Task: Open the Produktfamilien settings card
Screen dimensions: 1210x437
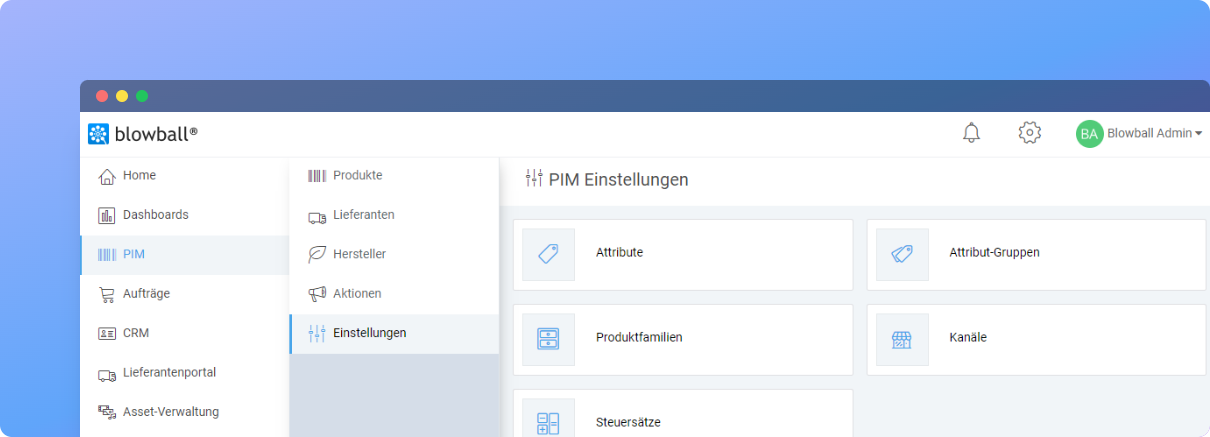Action: 683,339
